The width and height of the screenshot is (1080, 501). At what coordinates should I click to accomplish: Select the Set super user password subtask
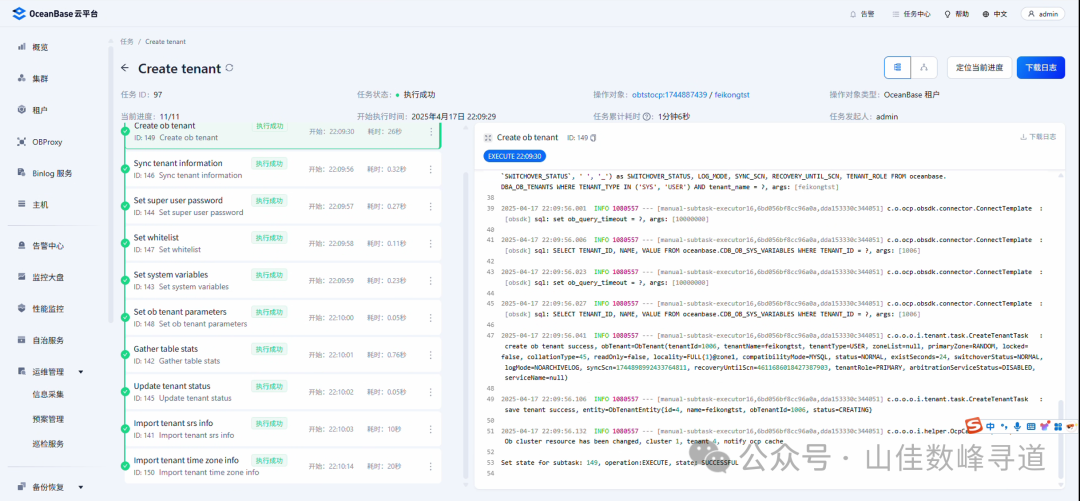click(x=282, y=206)
